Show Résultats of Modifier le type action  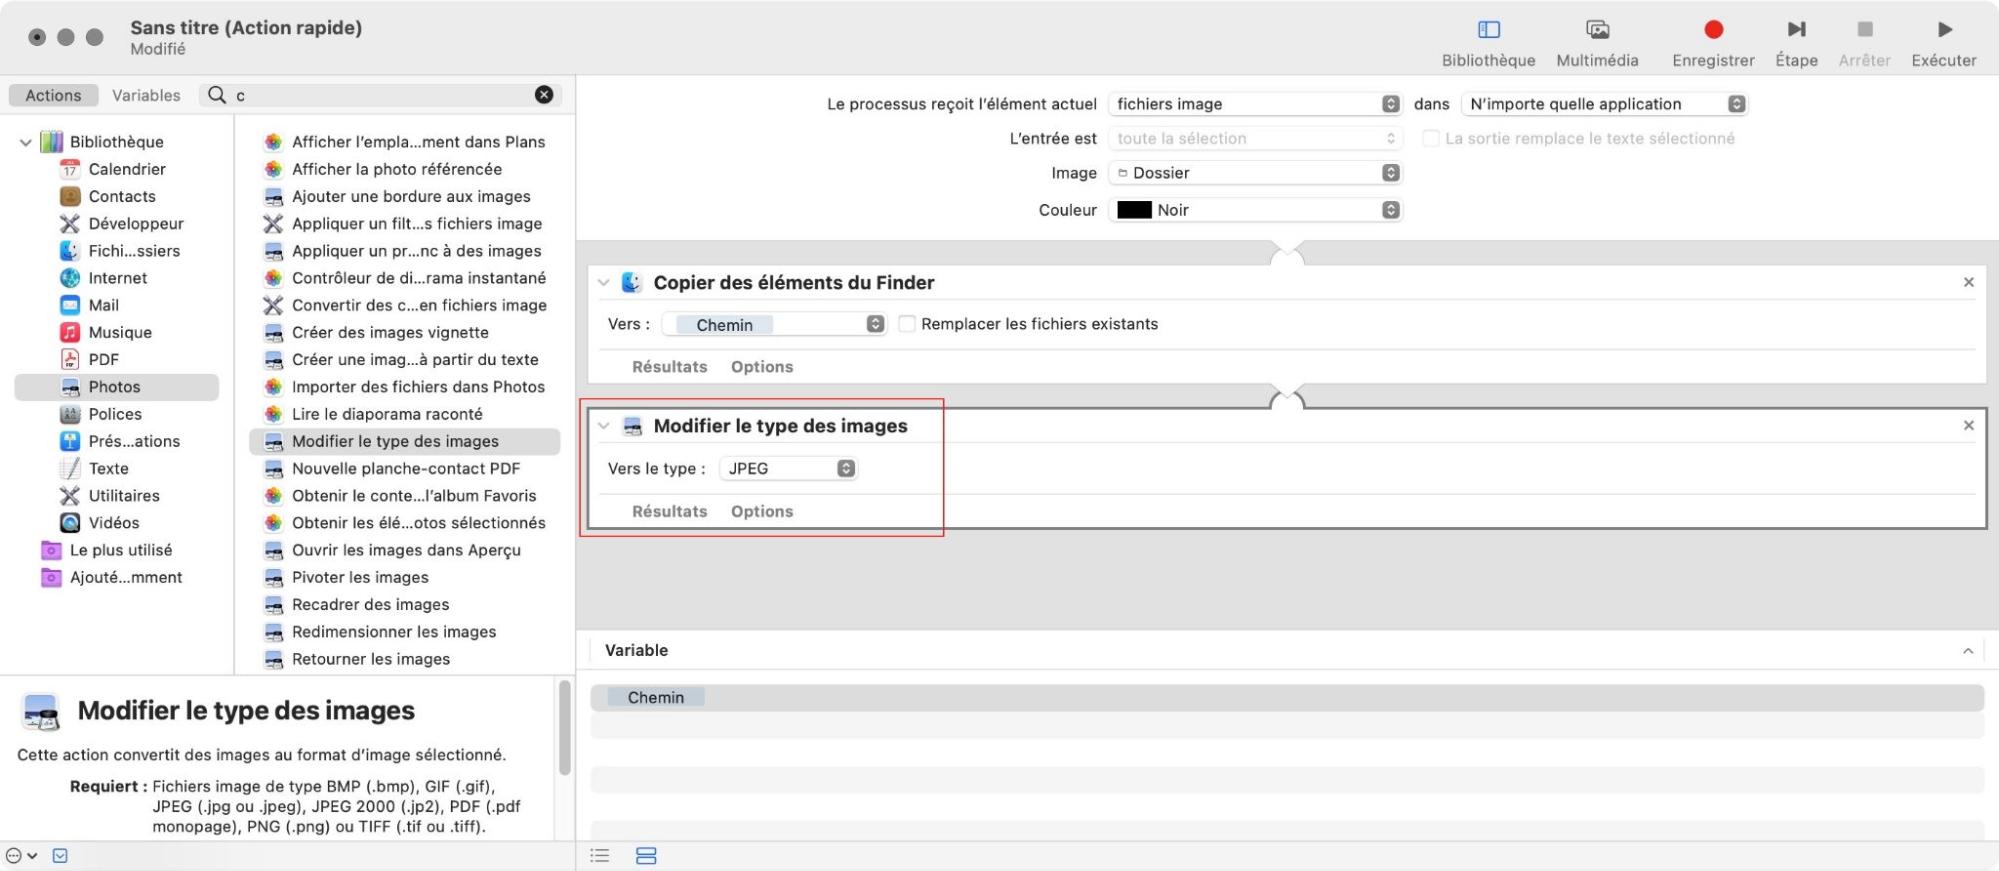669,511
